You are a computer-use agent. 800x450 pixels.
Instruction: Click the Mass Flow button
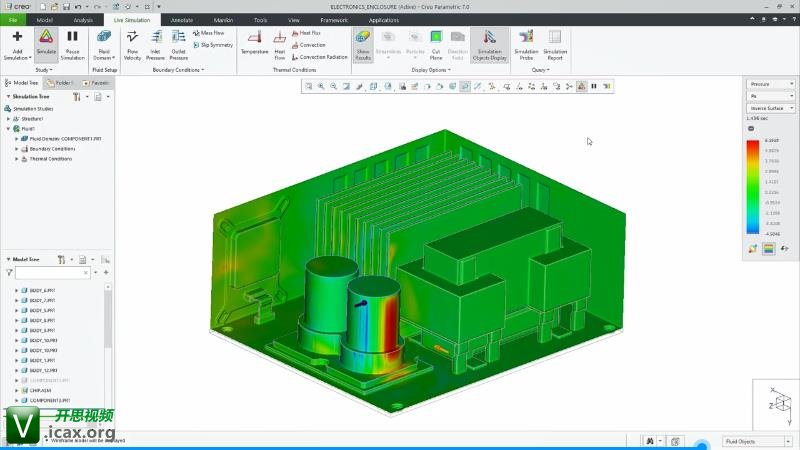212,33
